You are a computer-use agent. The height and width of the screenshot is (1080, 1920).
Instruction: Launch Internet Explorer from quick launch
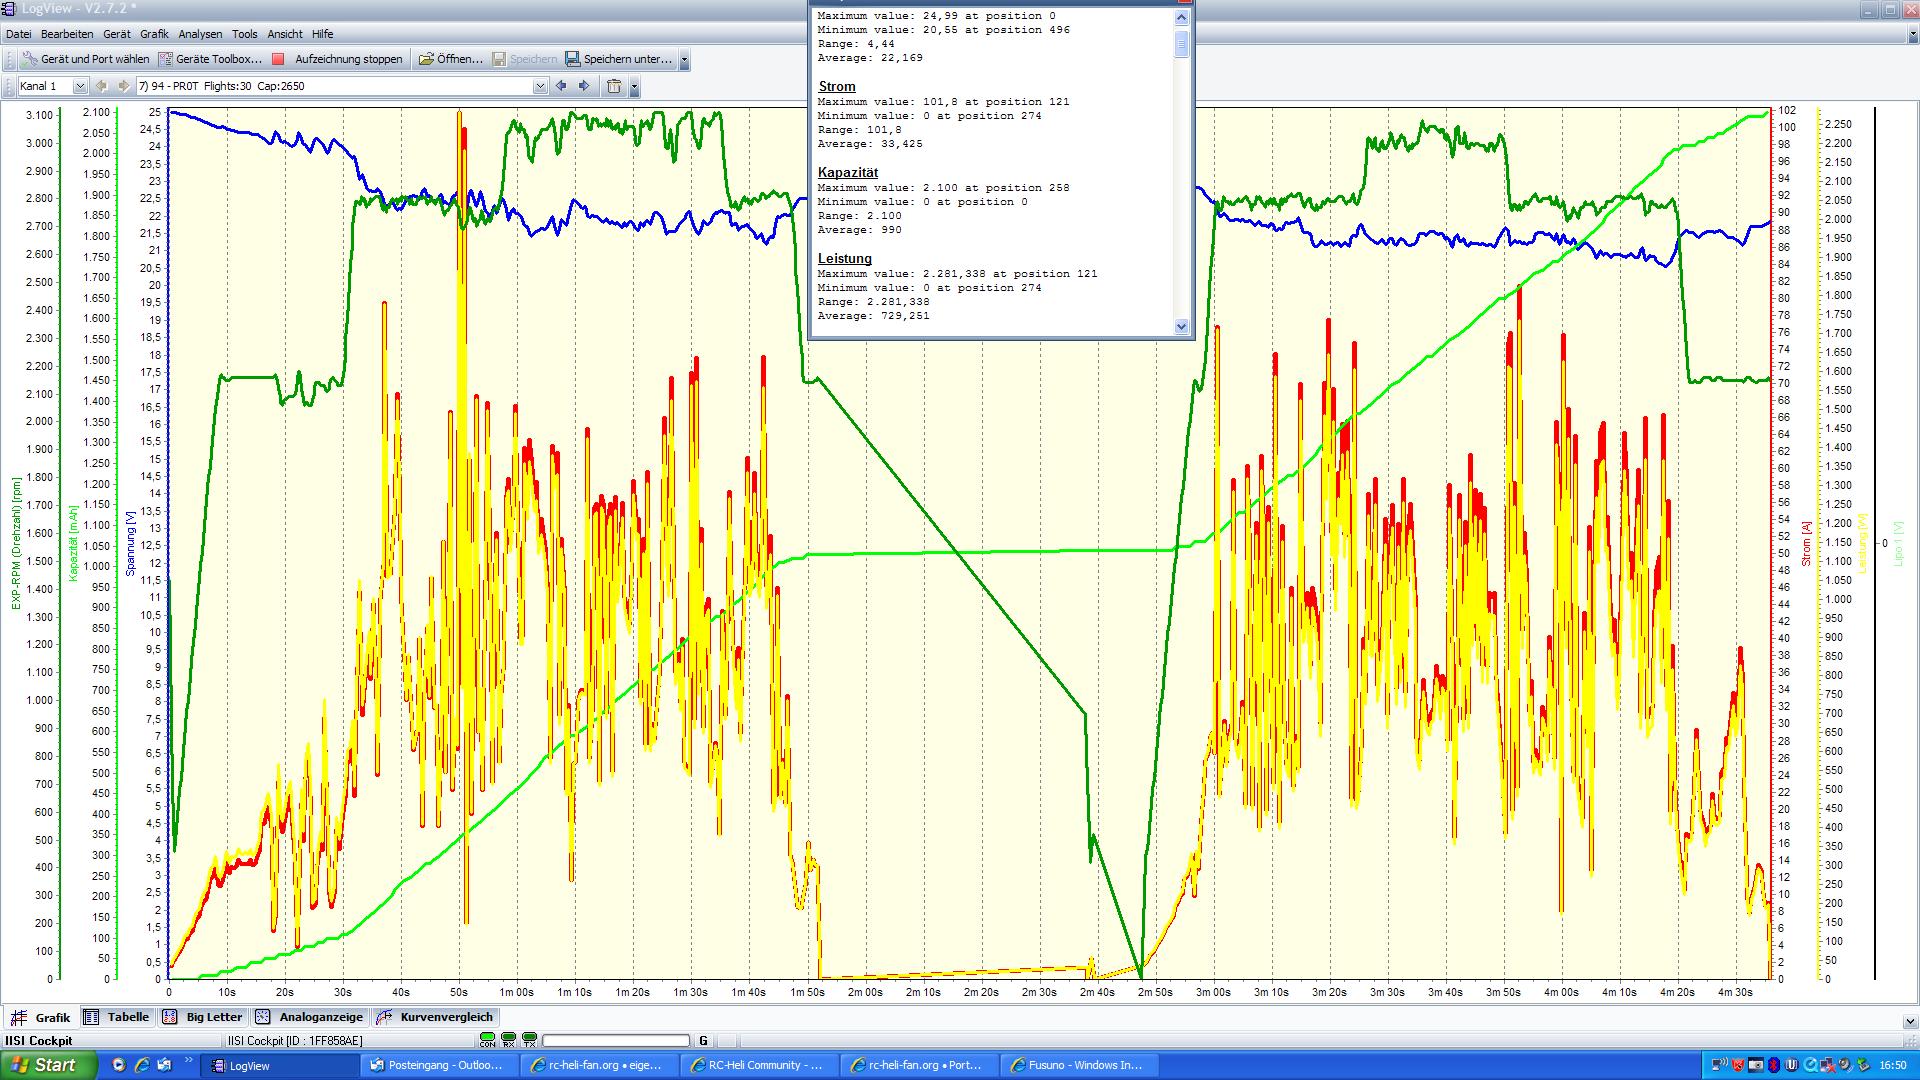coord(142,1065)
